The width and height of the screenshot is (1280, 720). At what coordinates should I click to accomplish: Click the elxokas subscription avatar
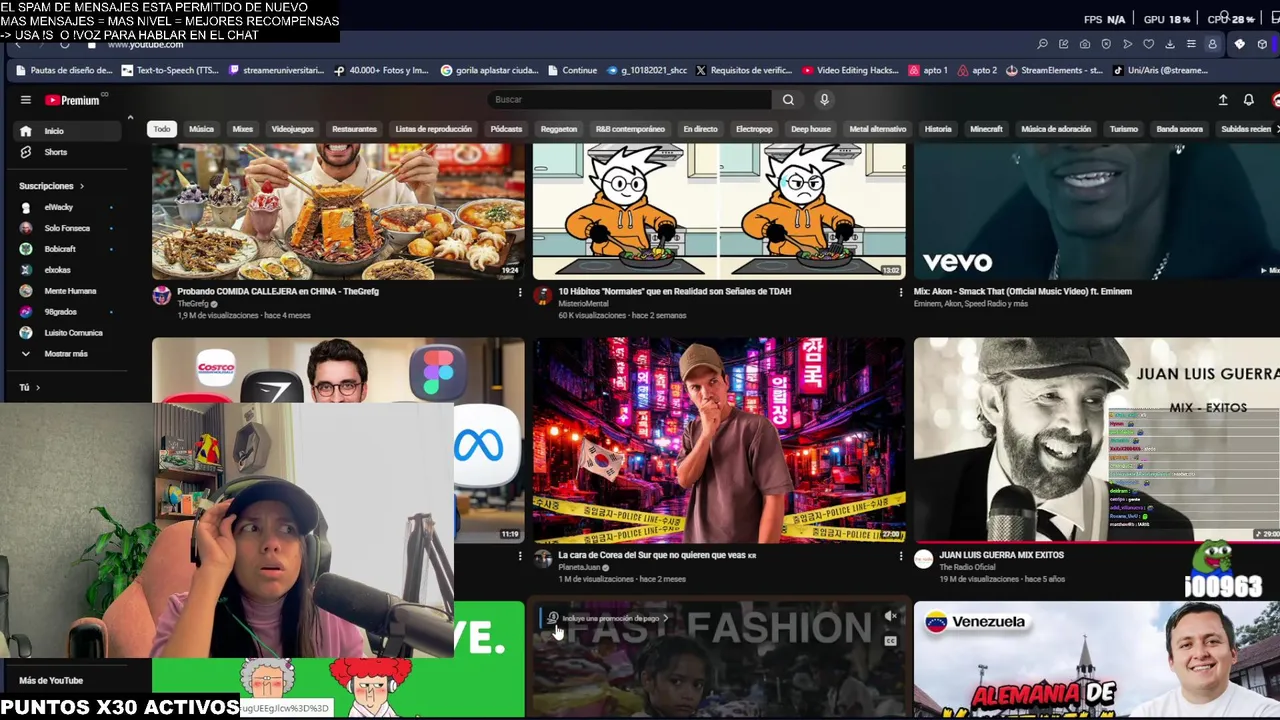click(26, 270)
